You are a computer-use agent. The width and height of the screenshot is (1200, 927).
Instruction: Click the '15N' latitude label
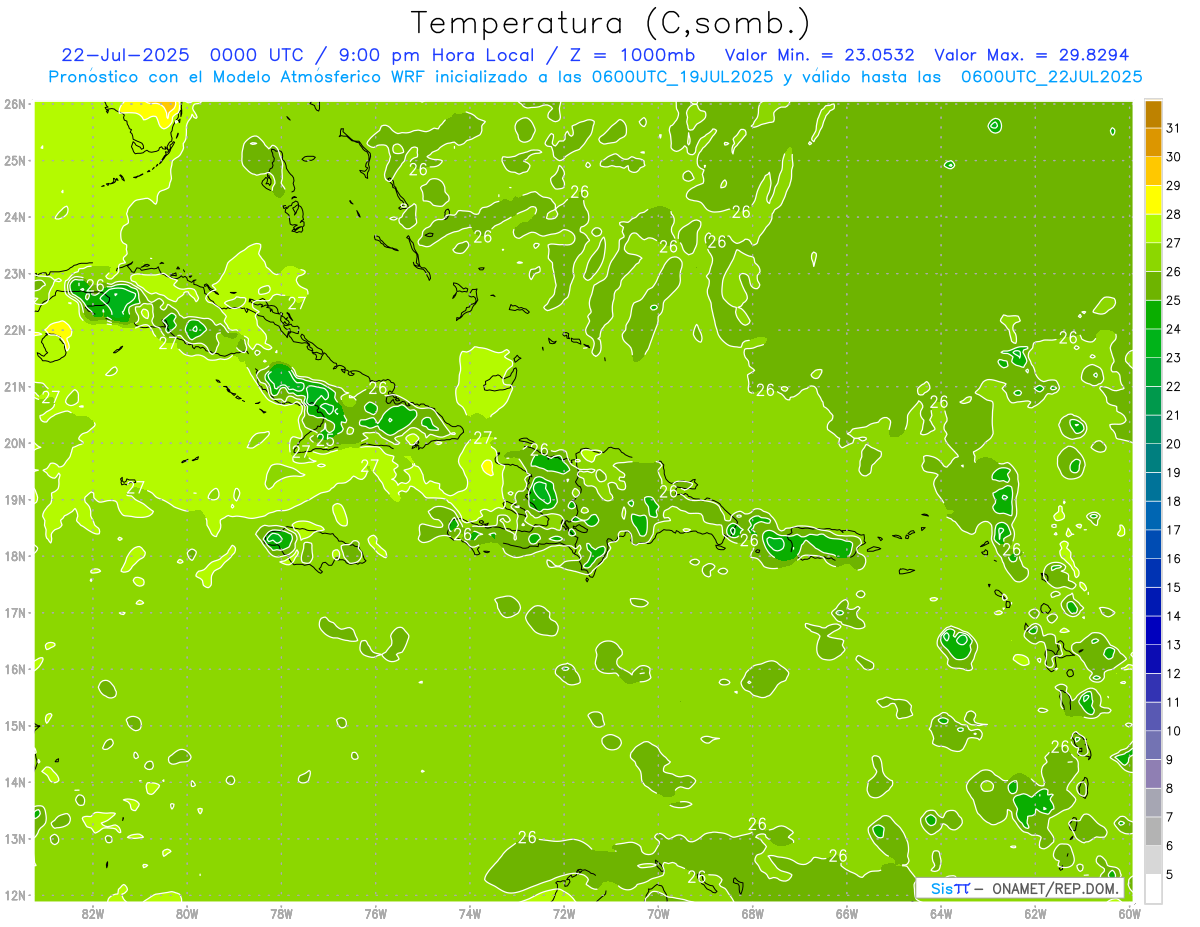click(x=15, y=726)
